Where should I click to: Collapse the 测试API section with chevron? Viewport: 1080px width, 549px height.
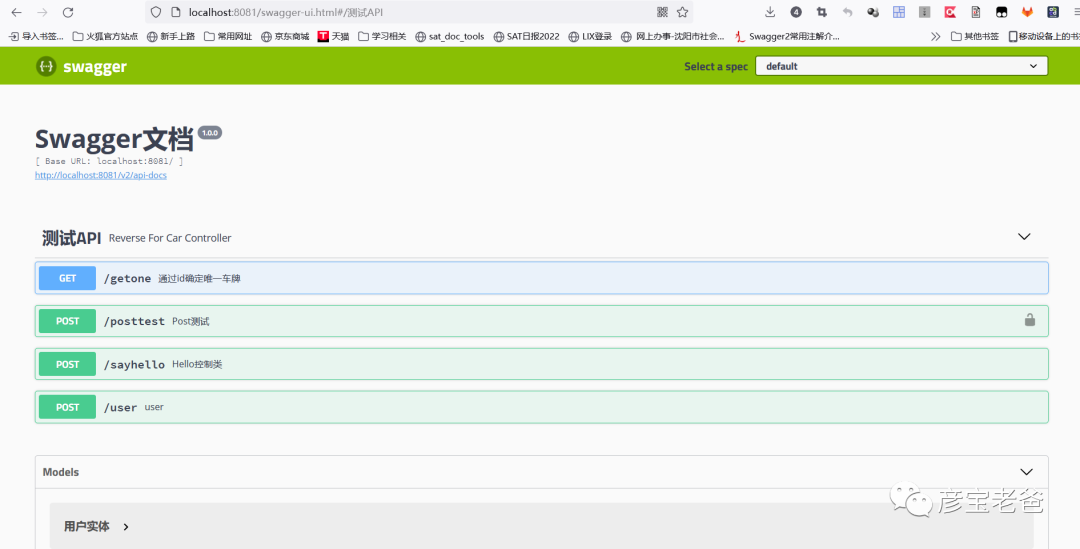(x=1024, y=237)
